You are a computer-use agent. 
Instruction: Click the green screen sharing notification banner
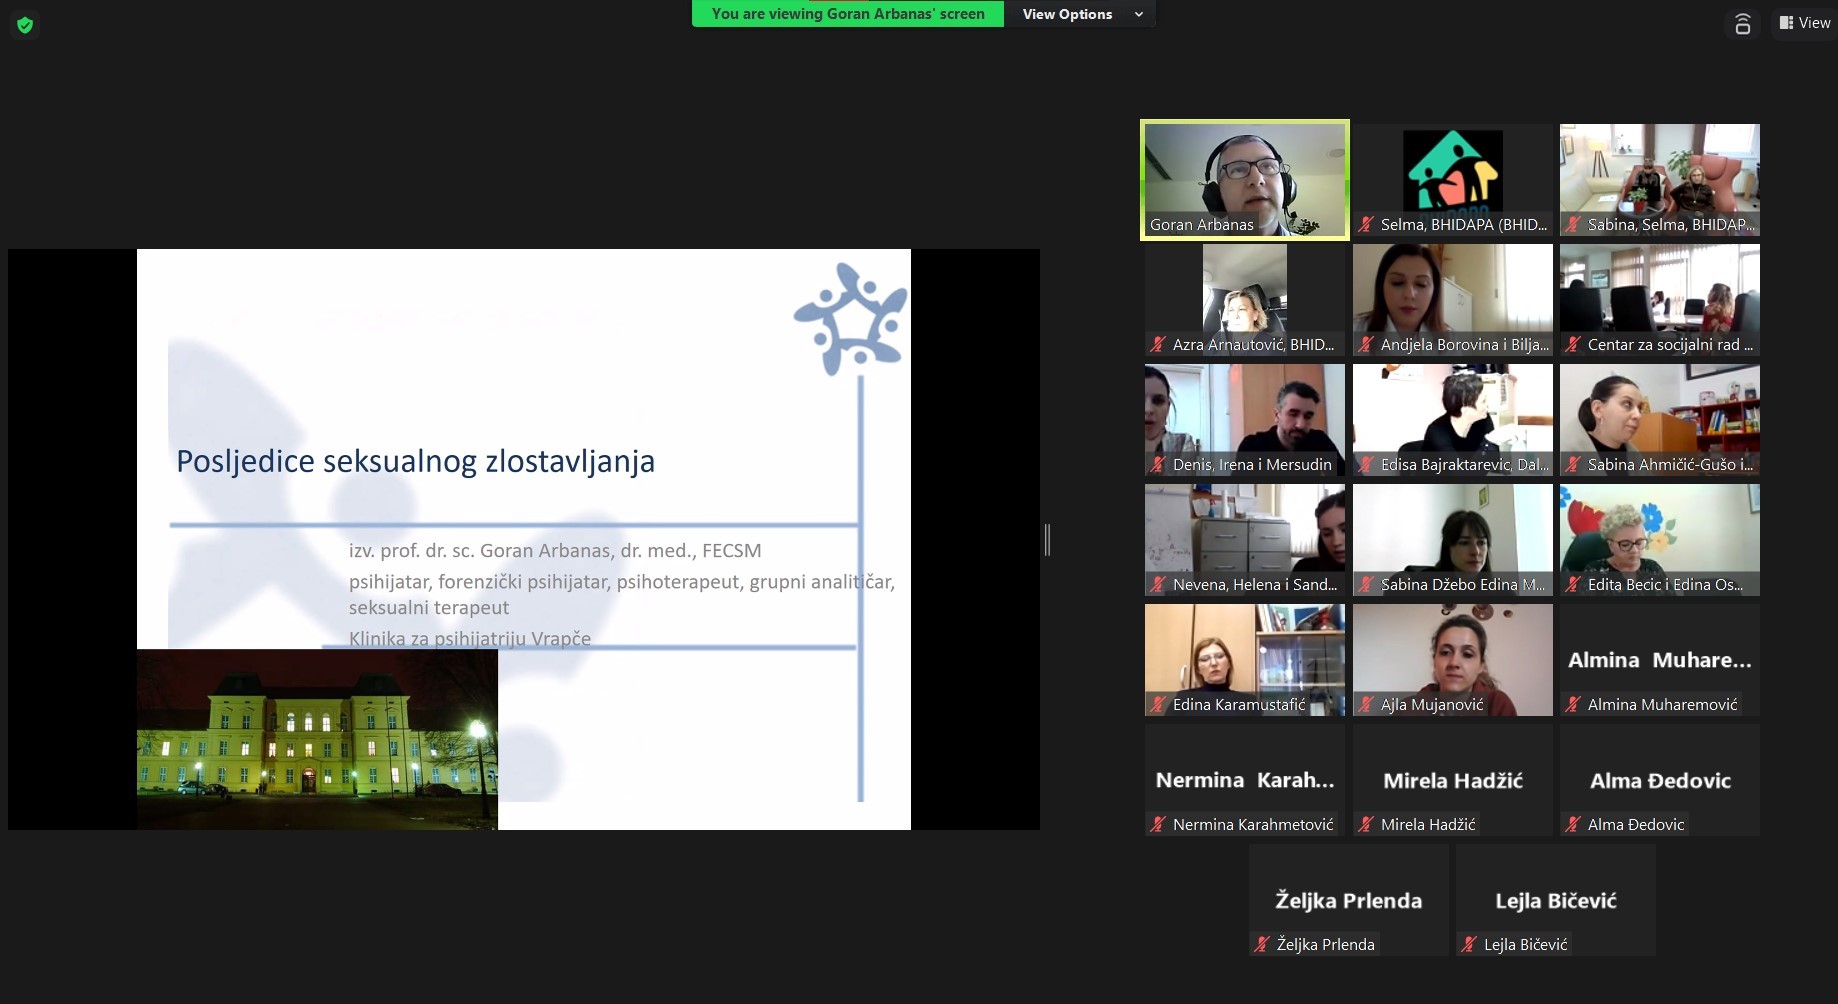[x=847, y=14]
